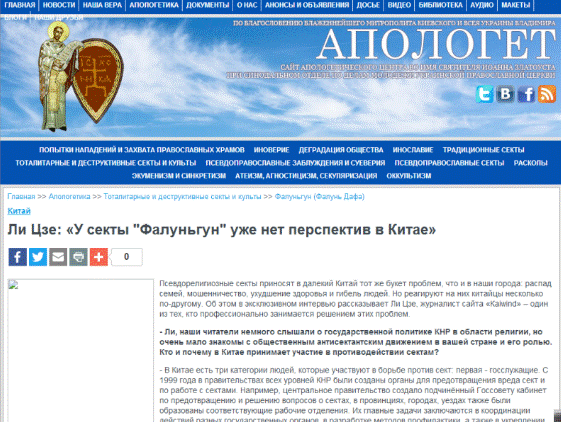The height and width of the screenshot is (422, 561).
Task: Share the article via the Twitter button
Action: [x=38, y=257]
